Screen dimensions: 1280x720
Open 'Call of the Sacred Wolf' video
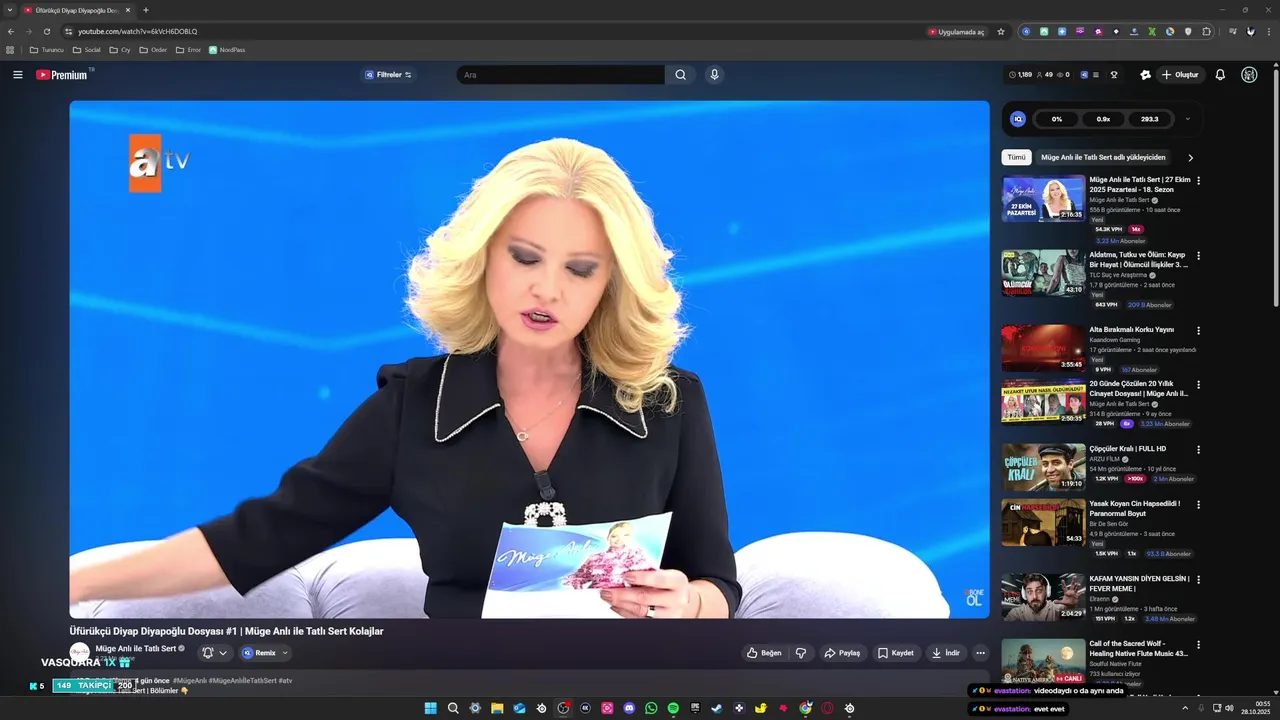(1139, 648)
